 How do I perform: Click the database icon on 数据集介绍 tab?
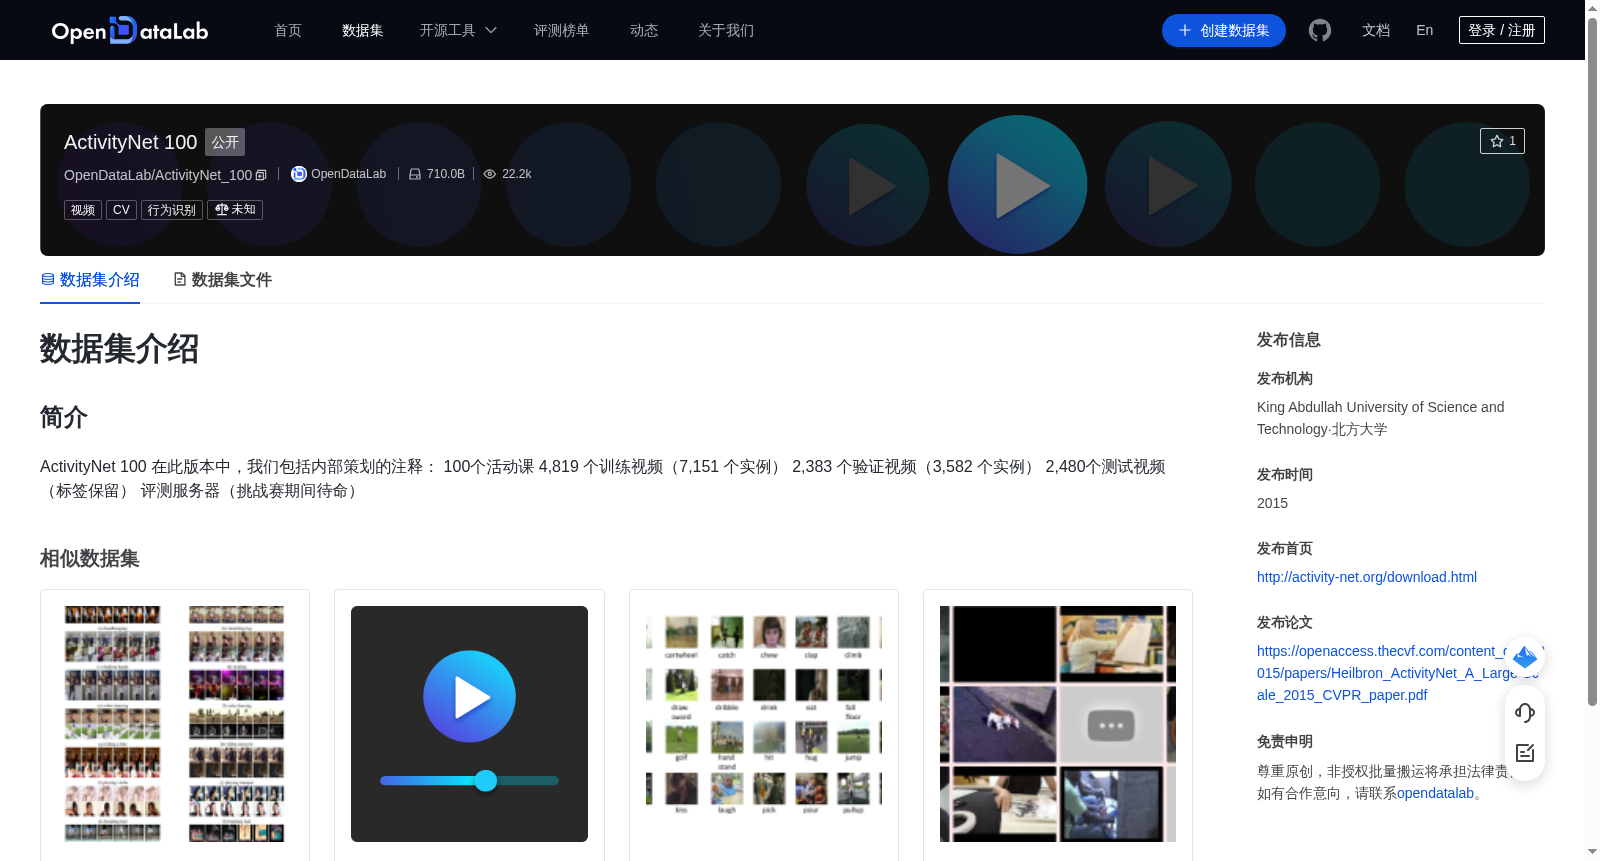point(48,279)
